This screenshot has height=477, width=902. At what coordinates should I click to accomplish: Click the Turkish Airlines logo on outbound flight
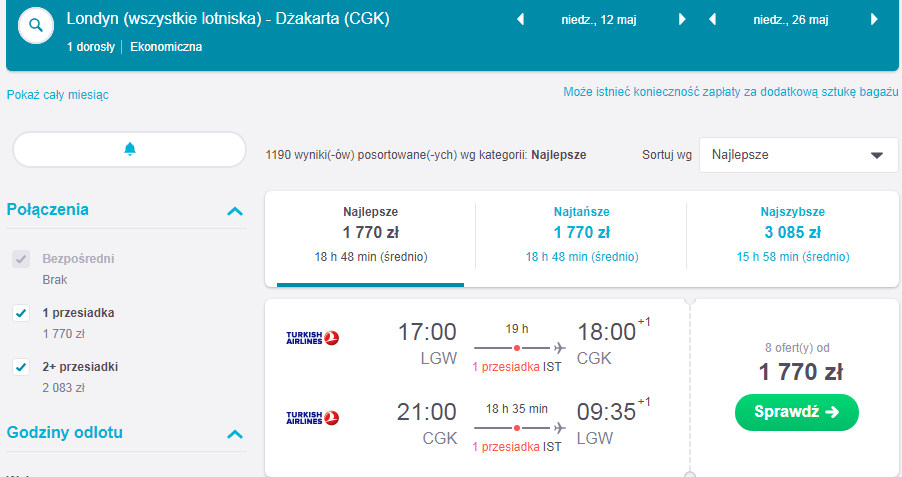312,338
